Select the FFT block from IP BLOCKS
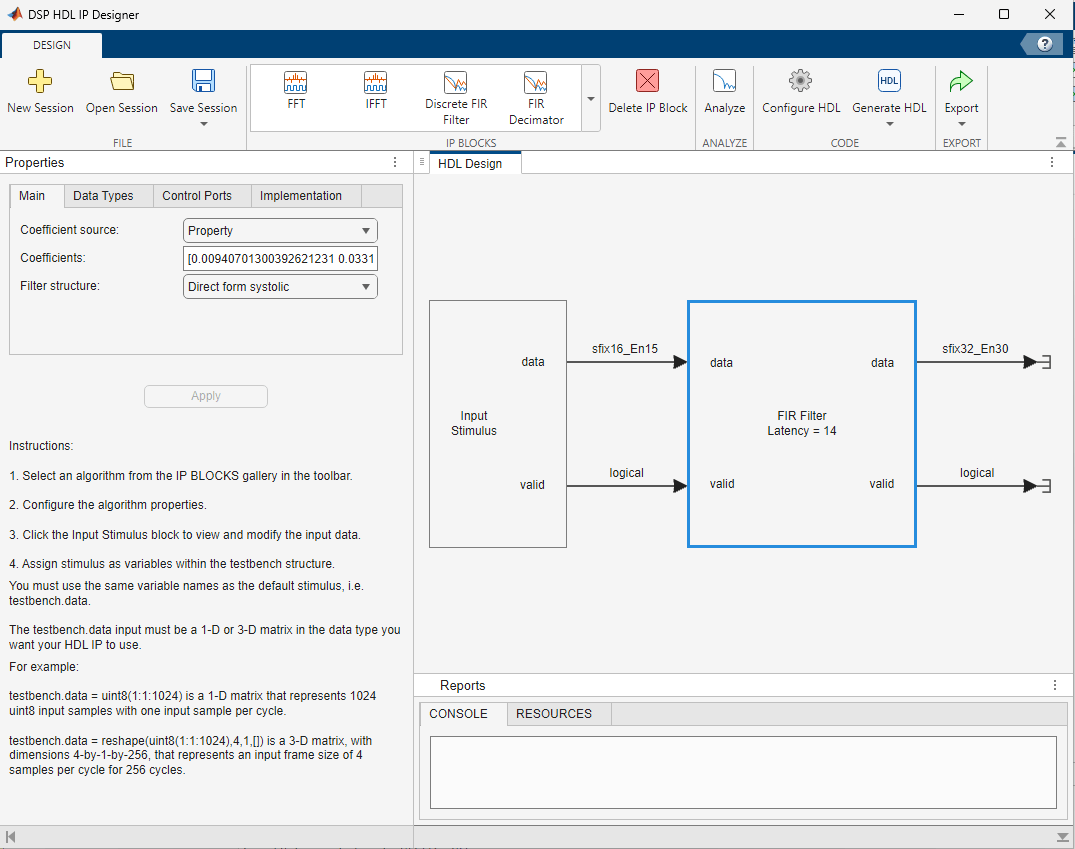The width and height of the screenshot is (1075, 849). pyautogui.click(x=296, y=90)
